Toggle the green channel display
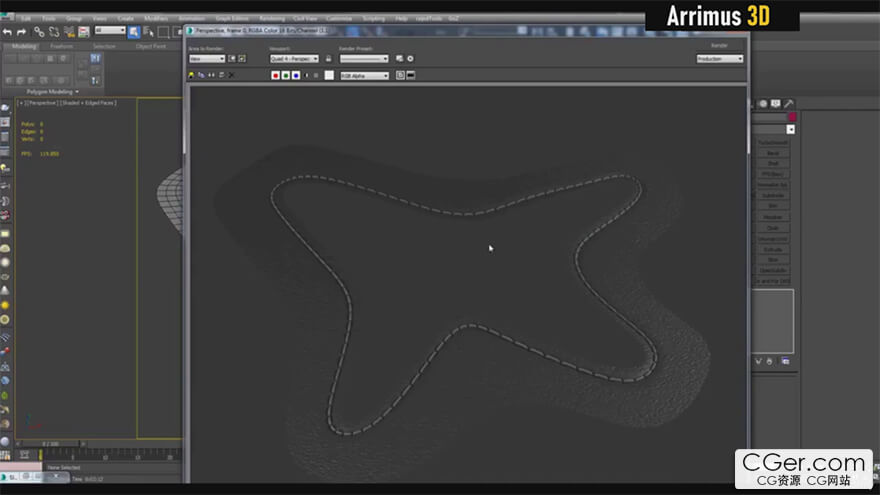Screen dimensions: 880x495 click(x=286, y=75)
